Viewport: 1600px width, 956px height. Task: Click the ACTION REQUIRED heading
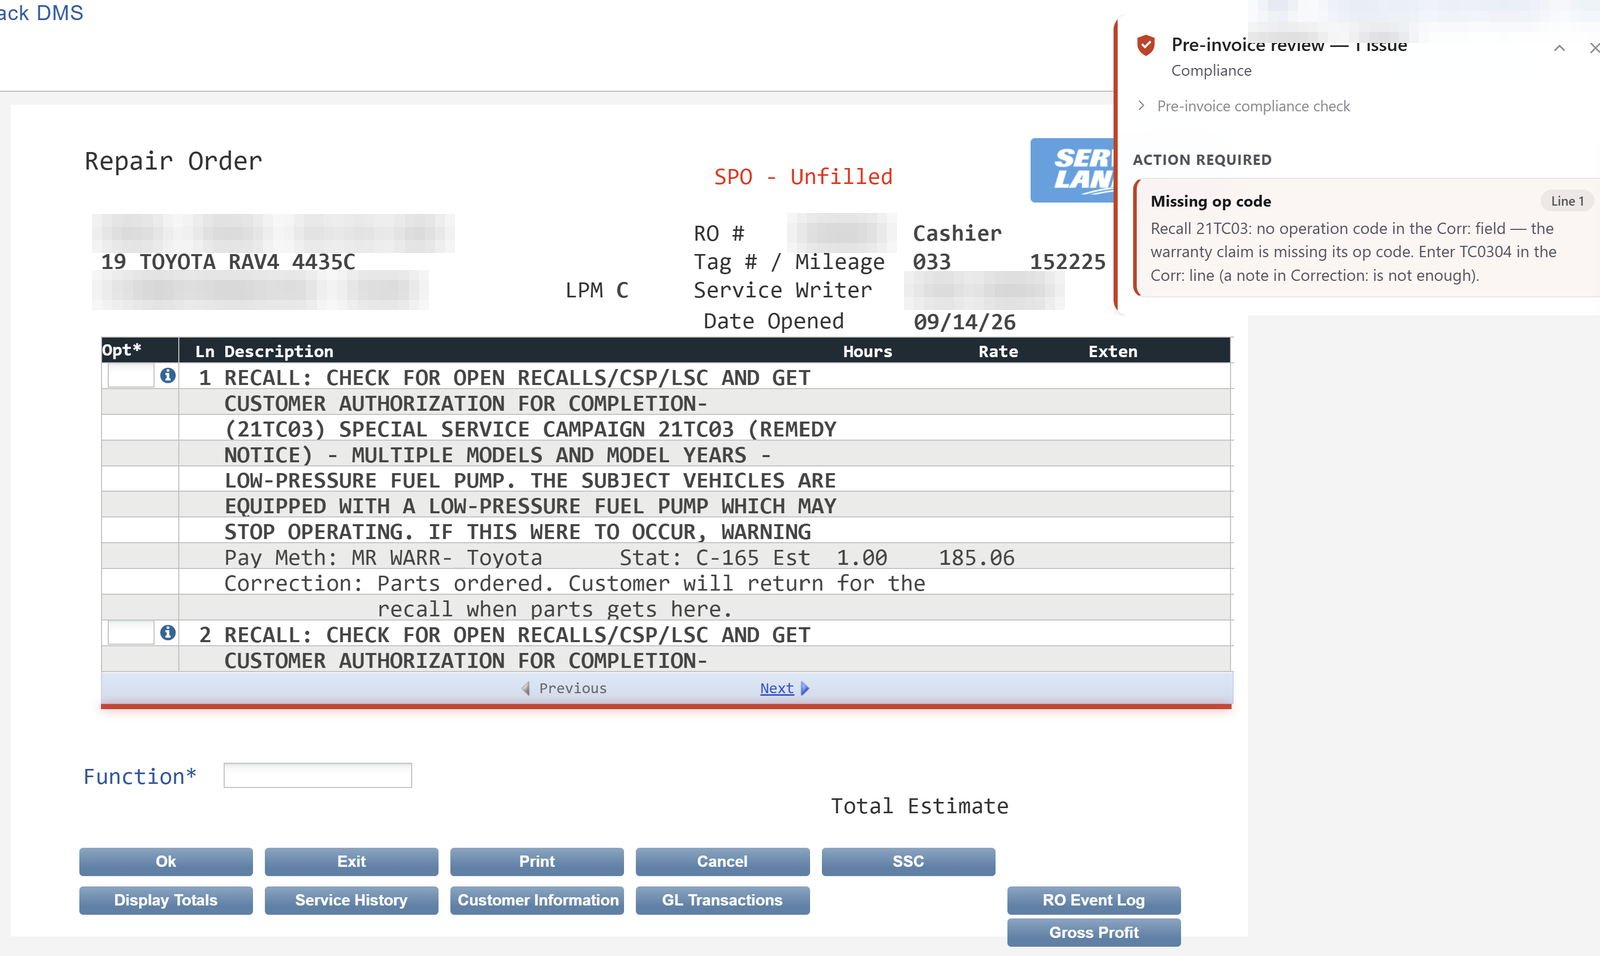tap(1202, 160)
